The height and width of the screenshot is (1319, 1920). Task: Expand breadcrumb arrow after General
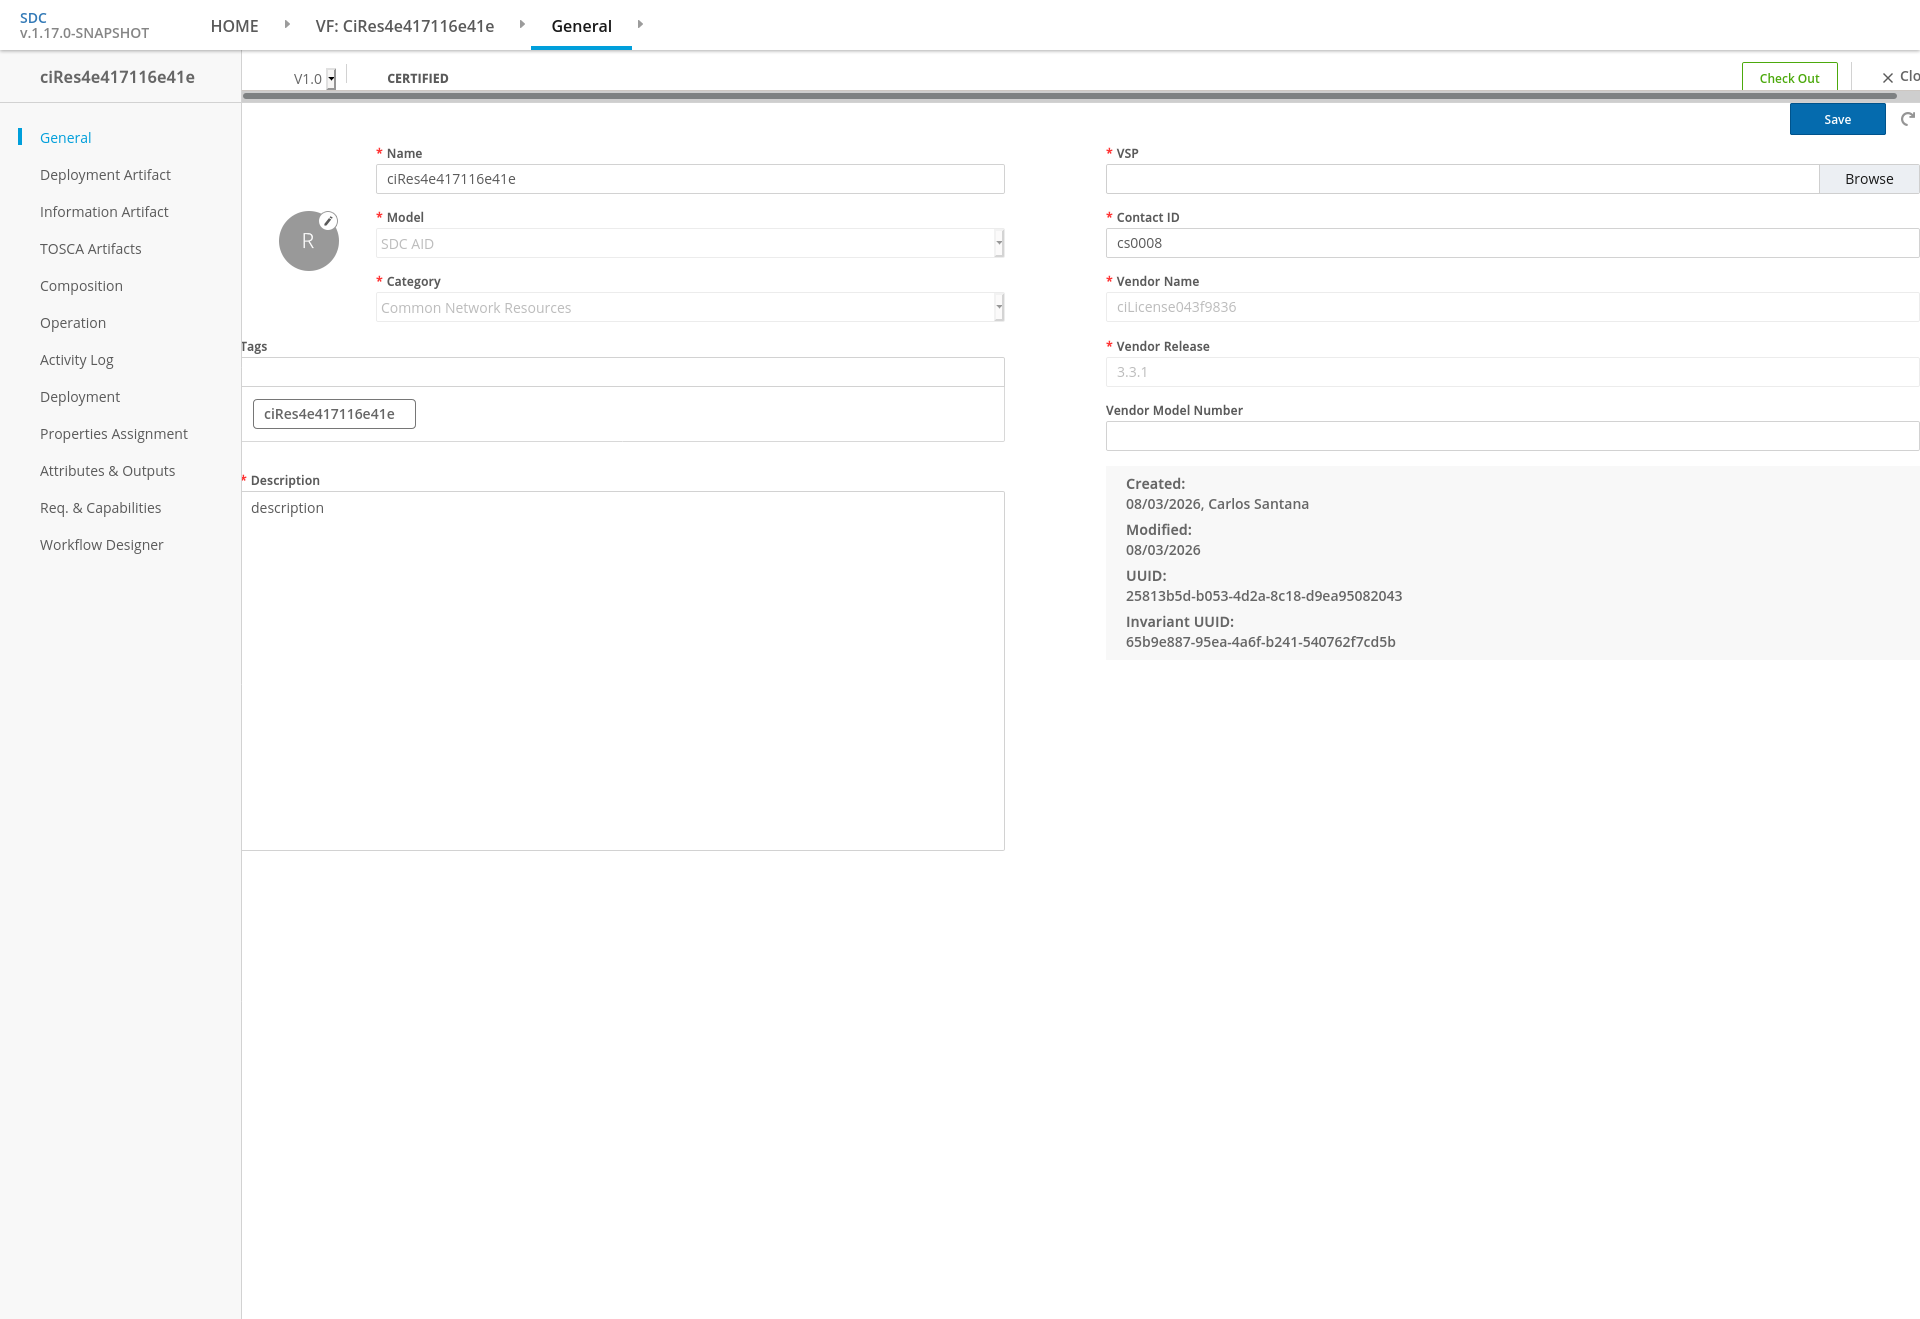pyautogui.click(x=640, y=24)
